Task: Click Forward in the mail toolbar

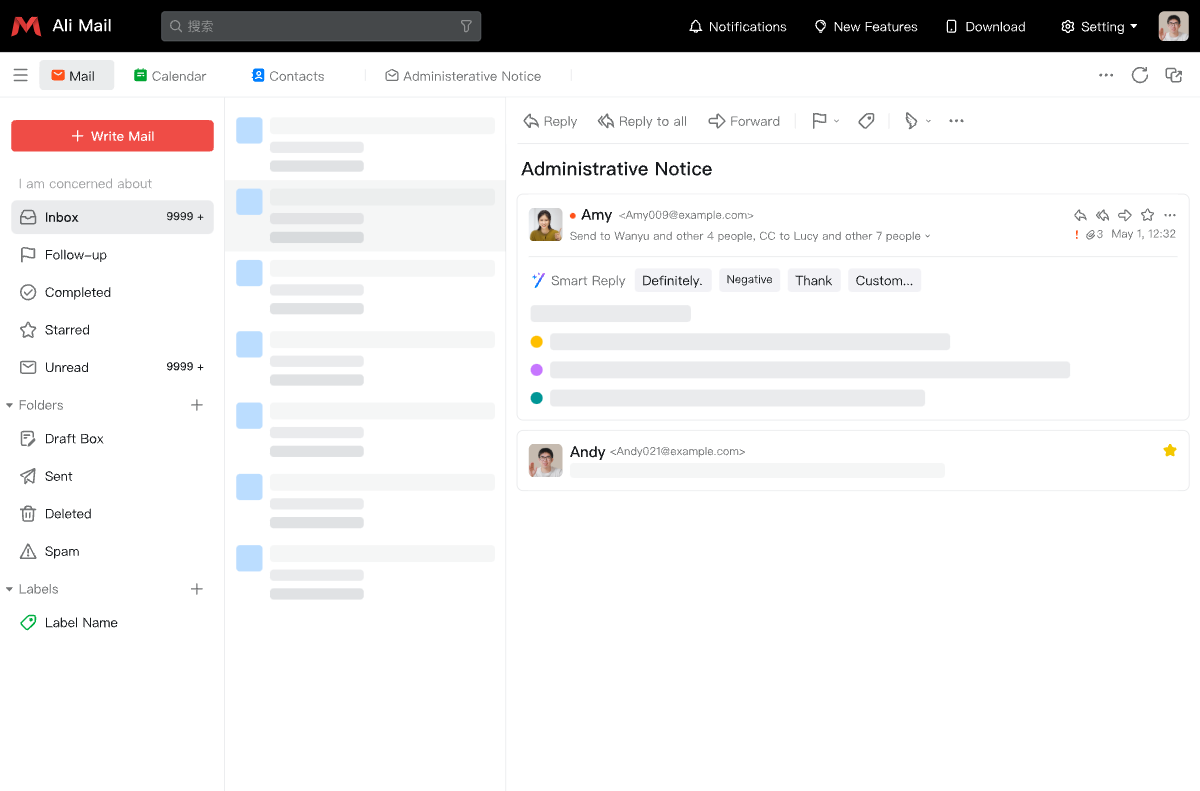Action: pyautogui.click(x=744, y=121)
